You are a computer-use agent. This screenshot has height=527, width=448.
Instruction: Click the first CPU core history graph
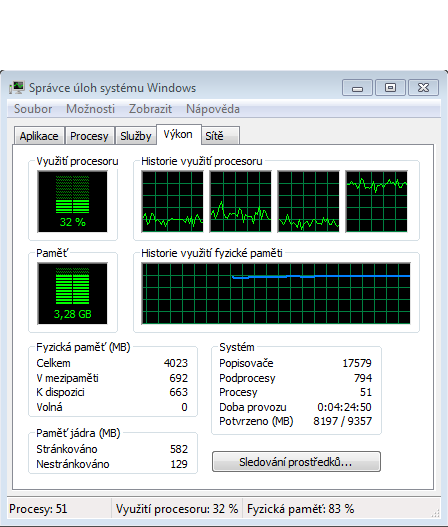pos(173,201)
